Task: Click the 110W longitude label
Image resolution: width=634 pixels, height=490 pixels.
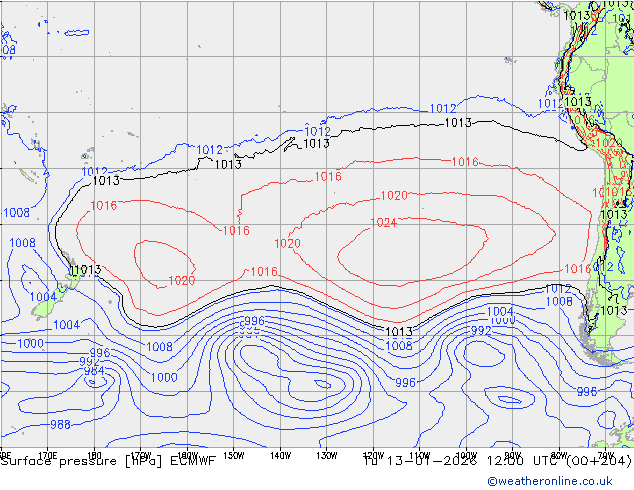Action: tap(420, 455)
